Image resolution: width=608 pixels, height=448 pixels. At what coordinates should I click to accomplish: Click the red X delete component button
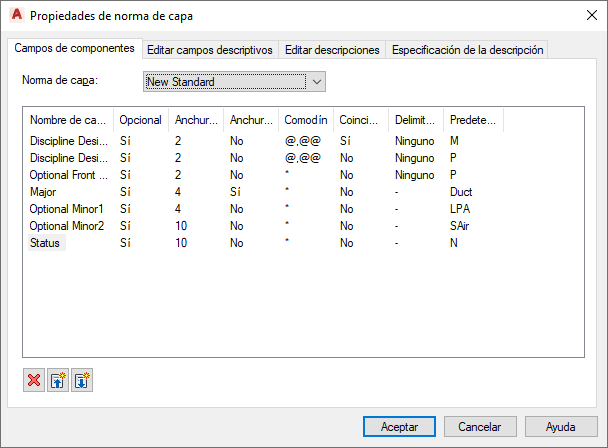coord(34,381)
